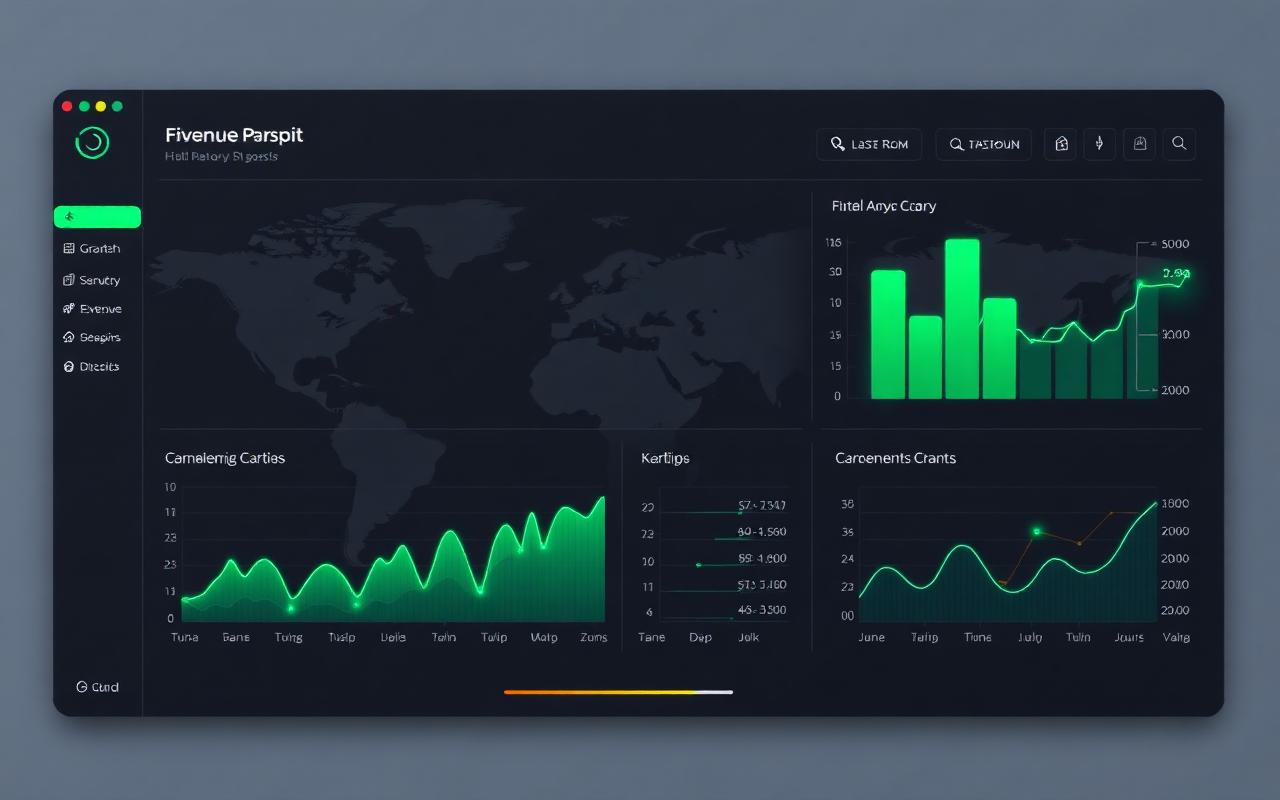Click the house-shaped toolbar icon

[x=1061, y=144]
